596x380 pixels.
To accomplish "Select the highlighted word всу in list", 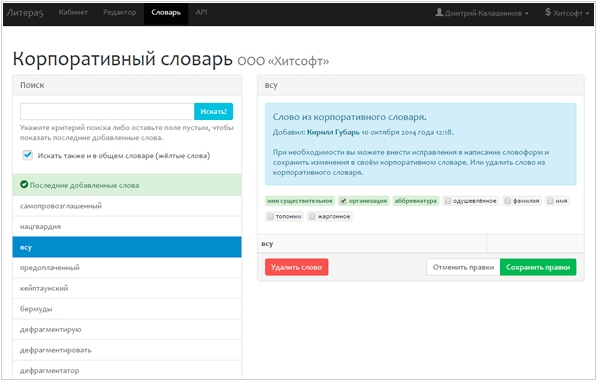I will [127, 247].
